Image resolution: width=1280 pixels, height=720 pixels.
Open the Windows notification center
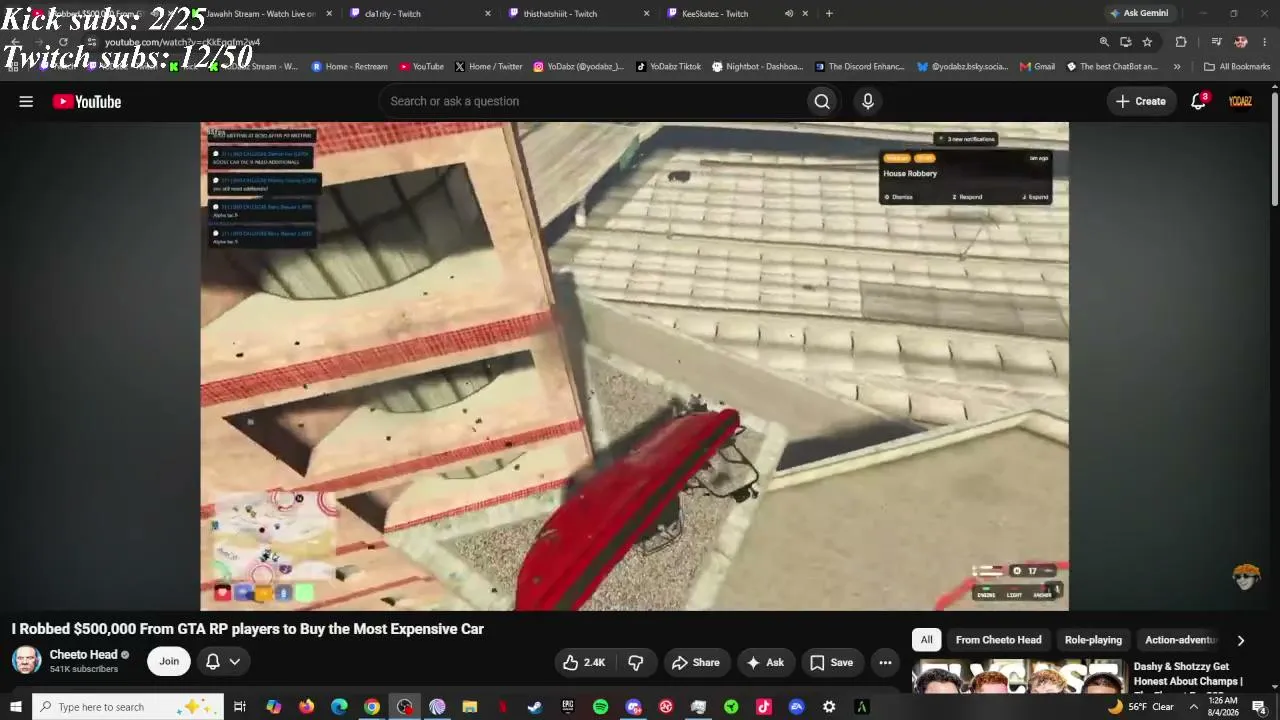[1259, 707]
